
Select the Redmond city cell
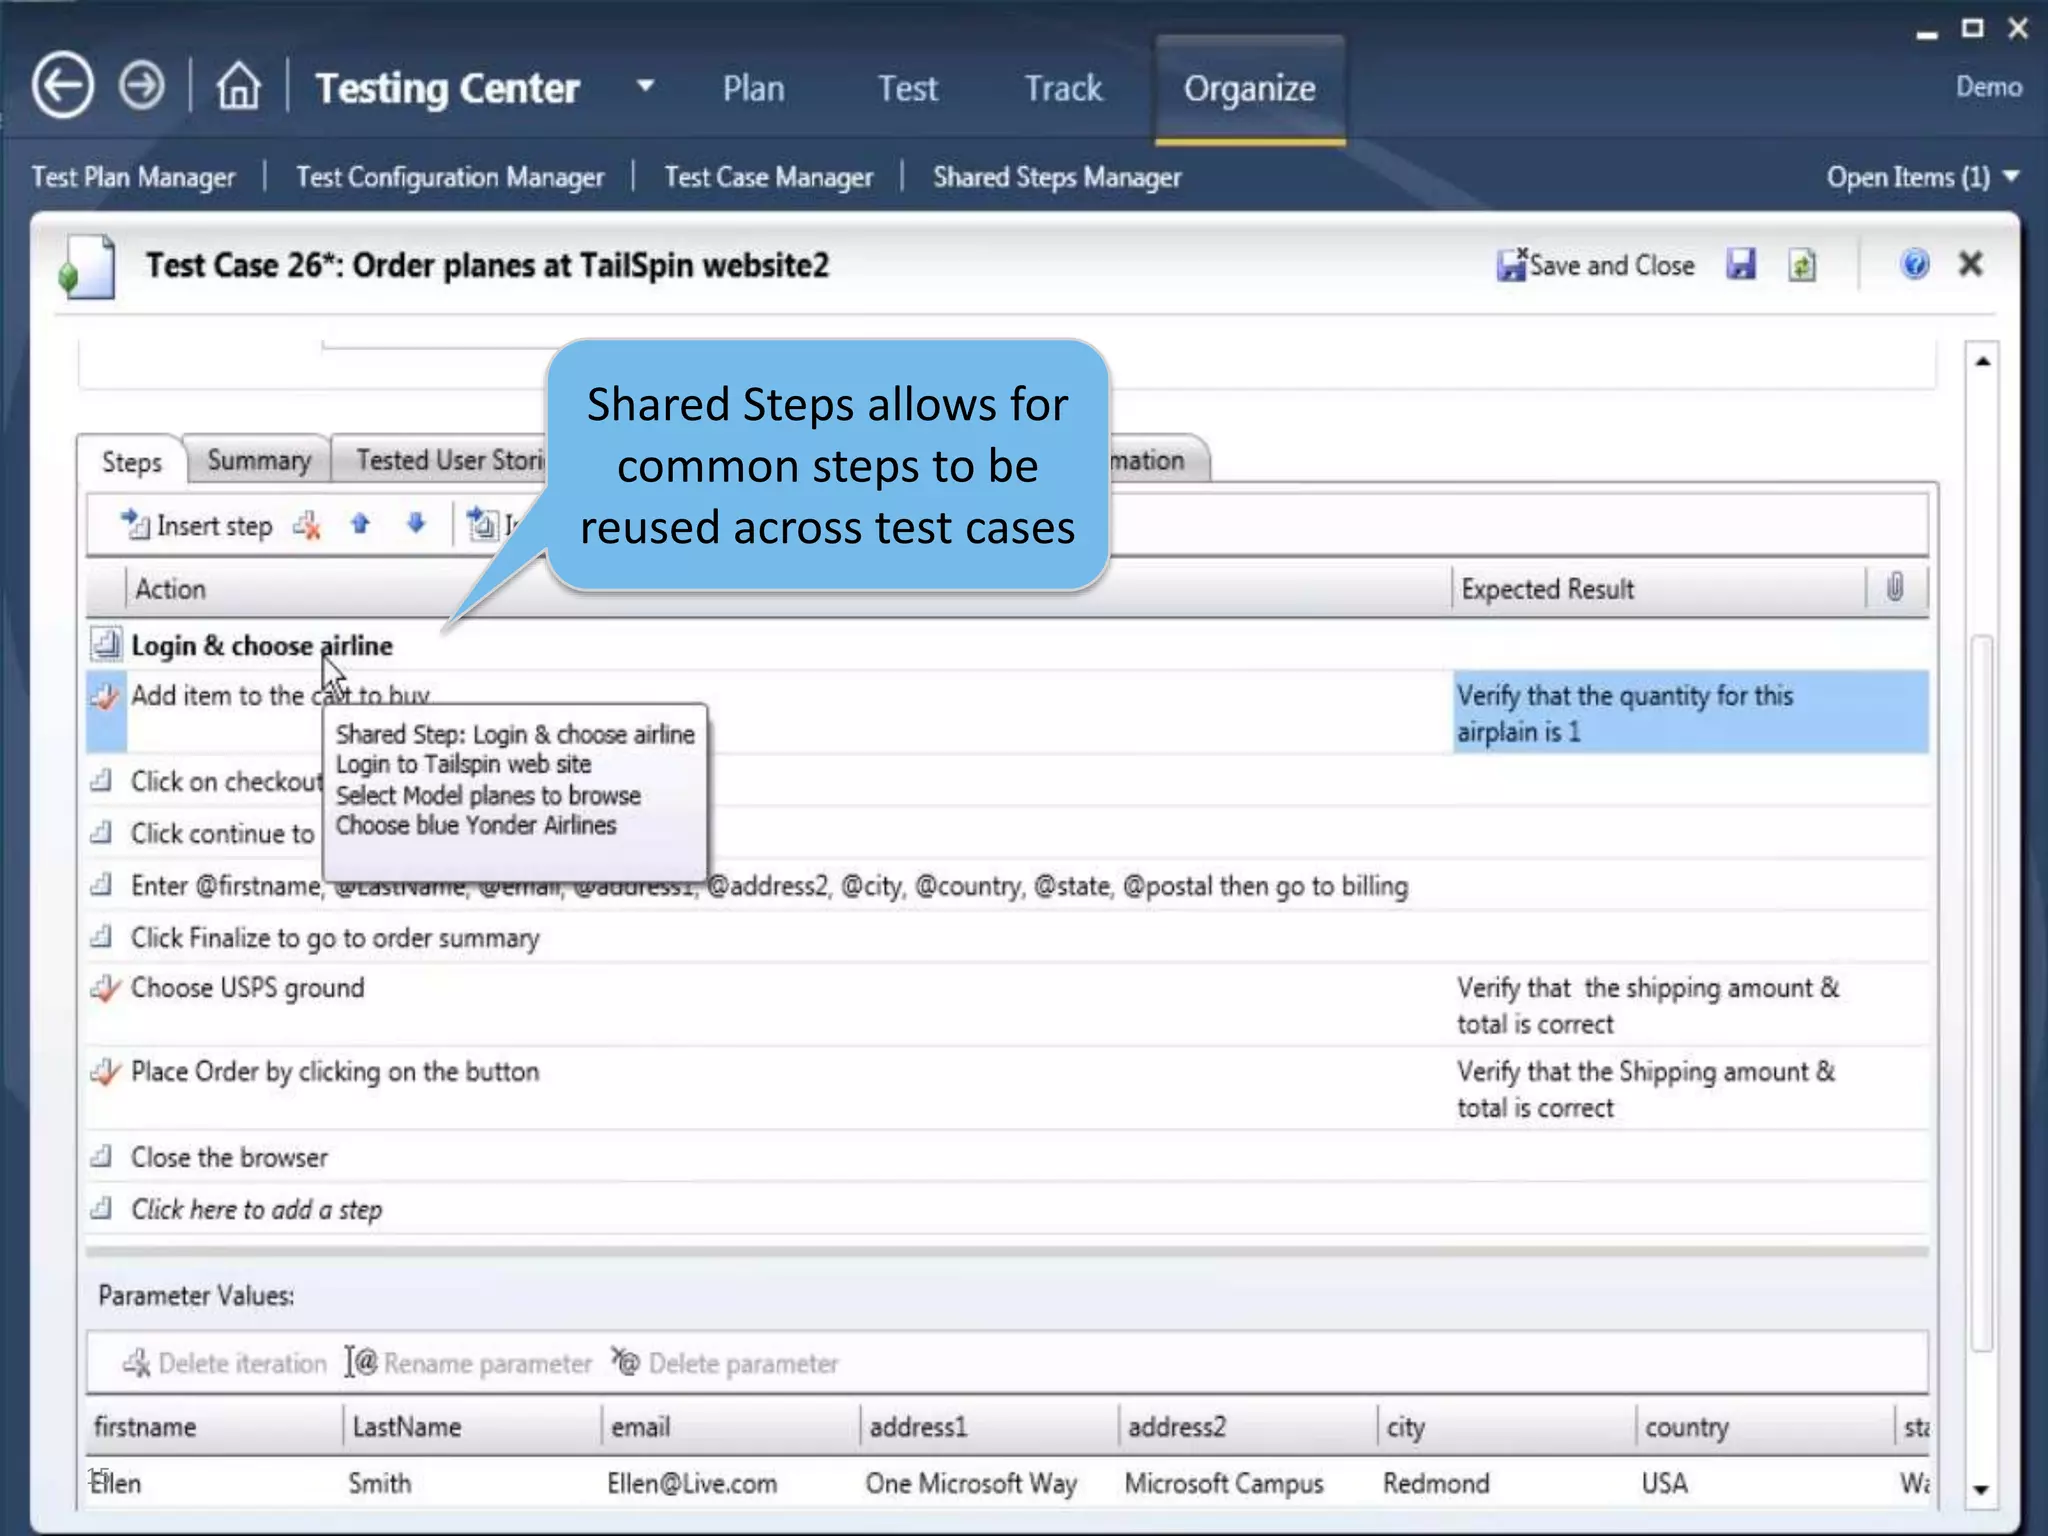[1436, 1483]
